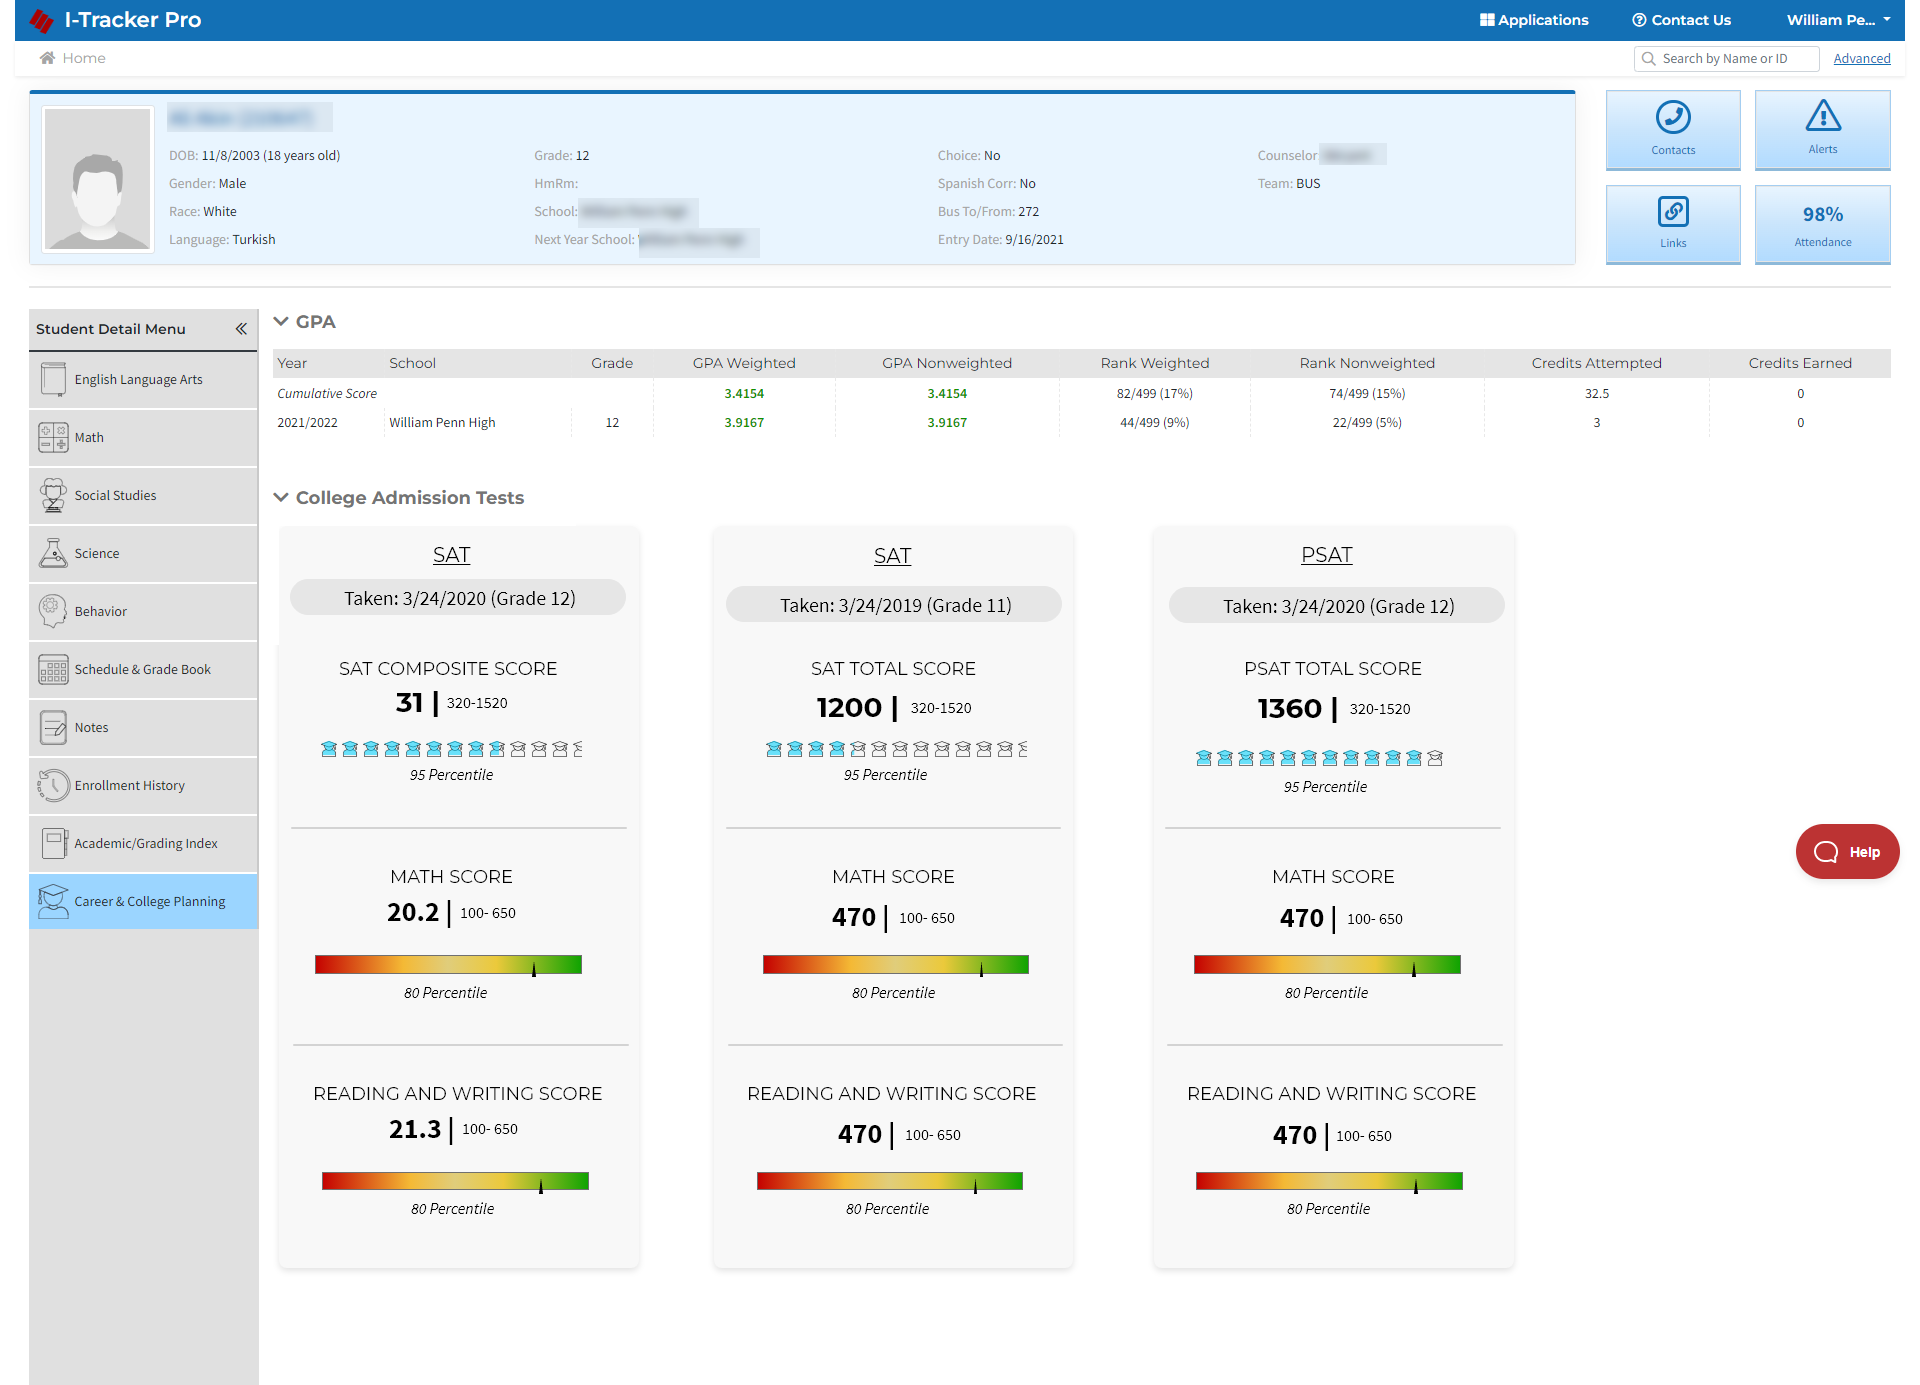Click the William Penn High school cell
The width and height of the screenshot is (1920, 1385).
(x=442, y=423)
